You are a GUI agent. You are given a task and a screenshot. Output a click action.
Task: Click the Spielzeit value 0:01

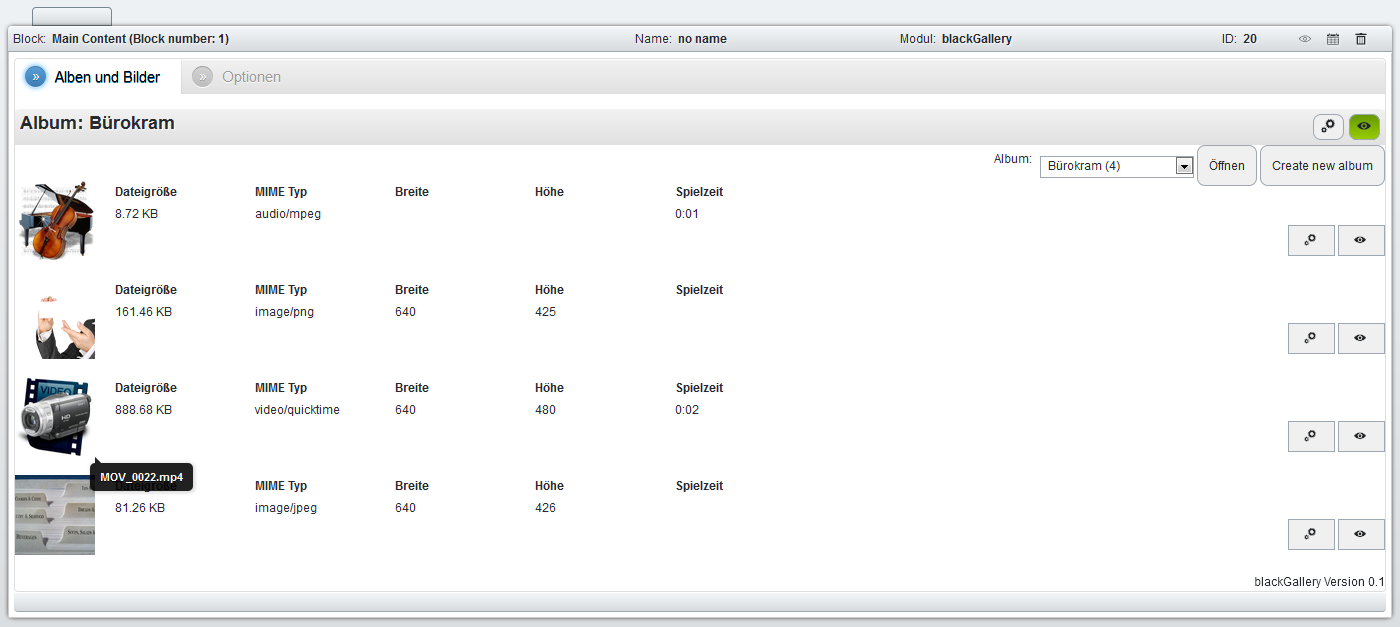687,214
